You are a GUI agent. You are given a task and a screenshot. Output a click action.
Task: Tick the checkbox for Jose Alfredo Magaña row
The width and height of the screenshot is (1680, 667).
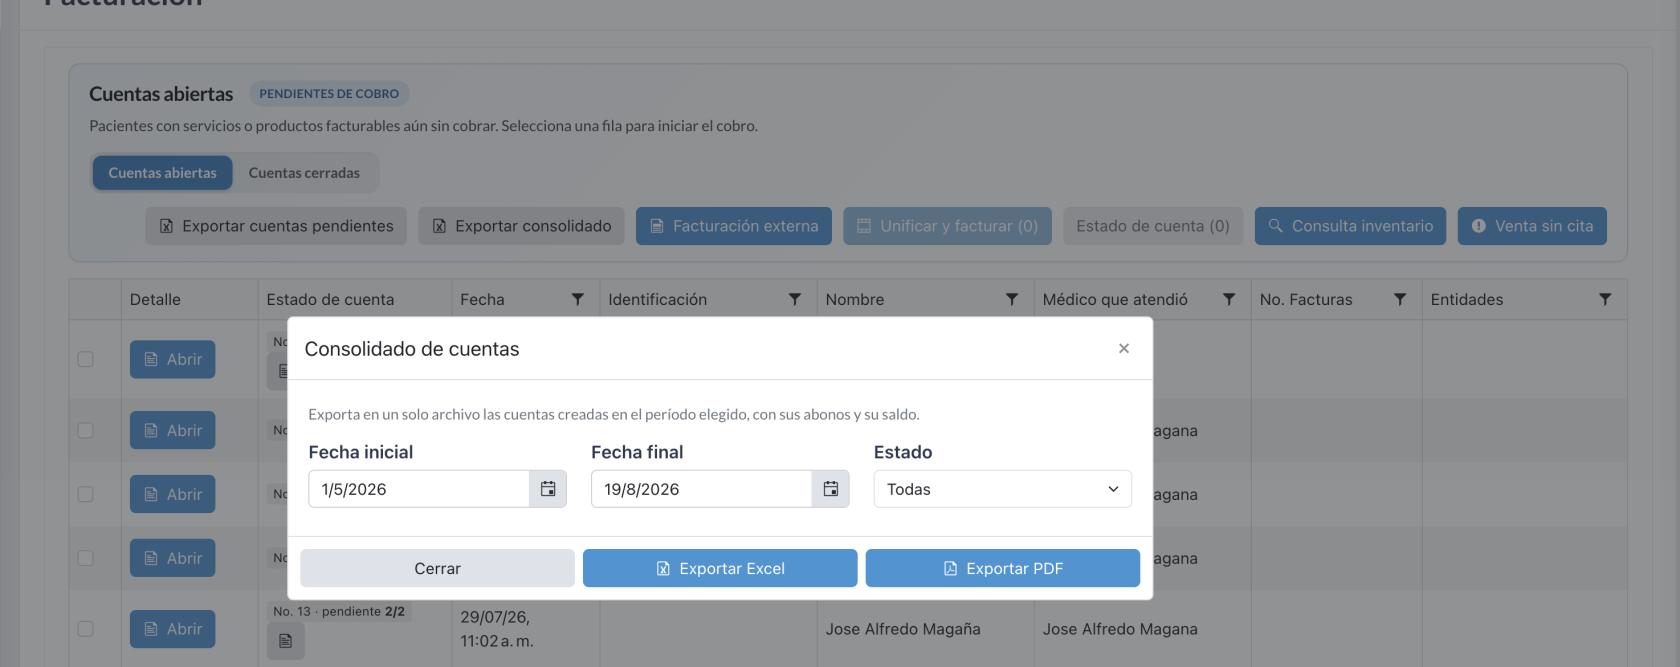pos(86,629)
